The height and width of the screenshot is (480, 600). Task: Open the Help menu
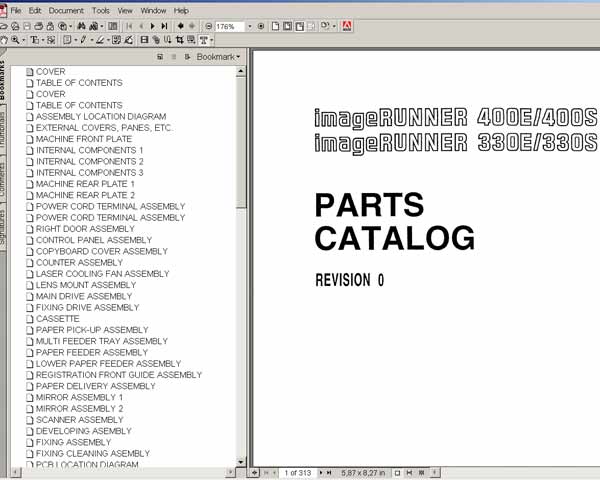point(181,11)
